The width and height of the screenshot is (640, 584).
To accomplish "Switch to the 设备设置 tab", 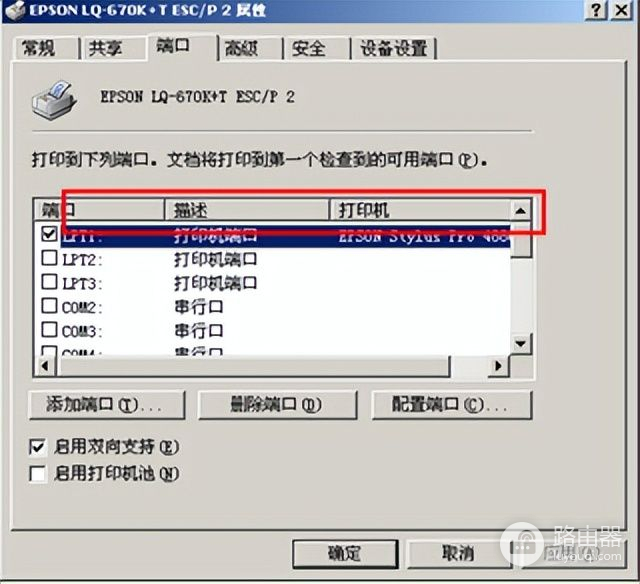I will tap(394, 49).
